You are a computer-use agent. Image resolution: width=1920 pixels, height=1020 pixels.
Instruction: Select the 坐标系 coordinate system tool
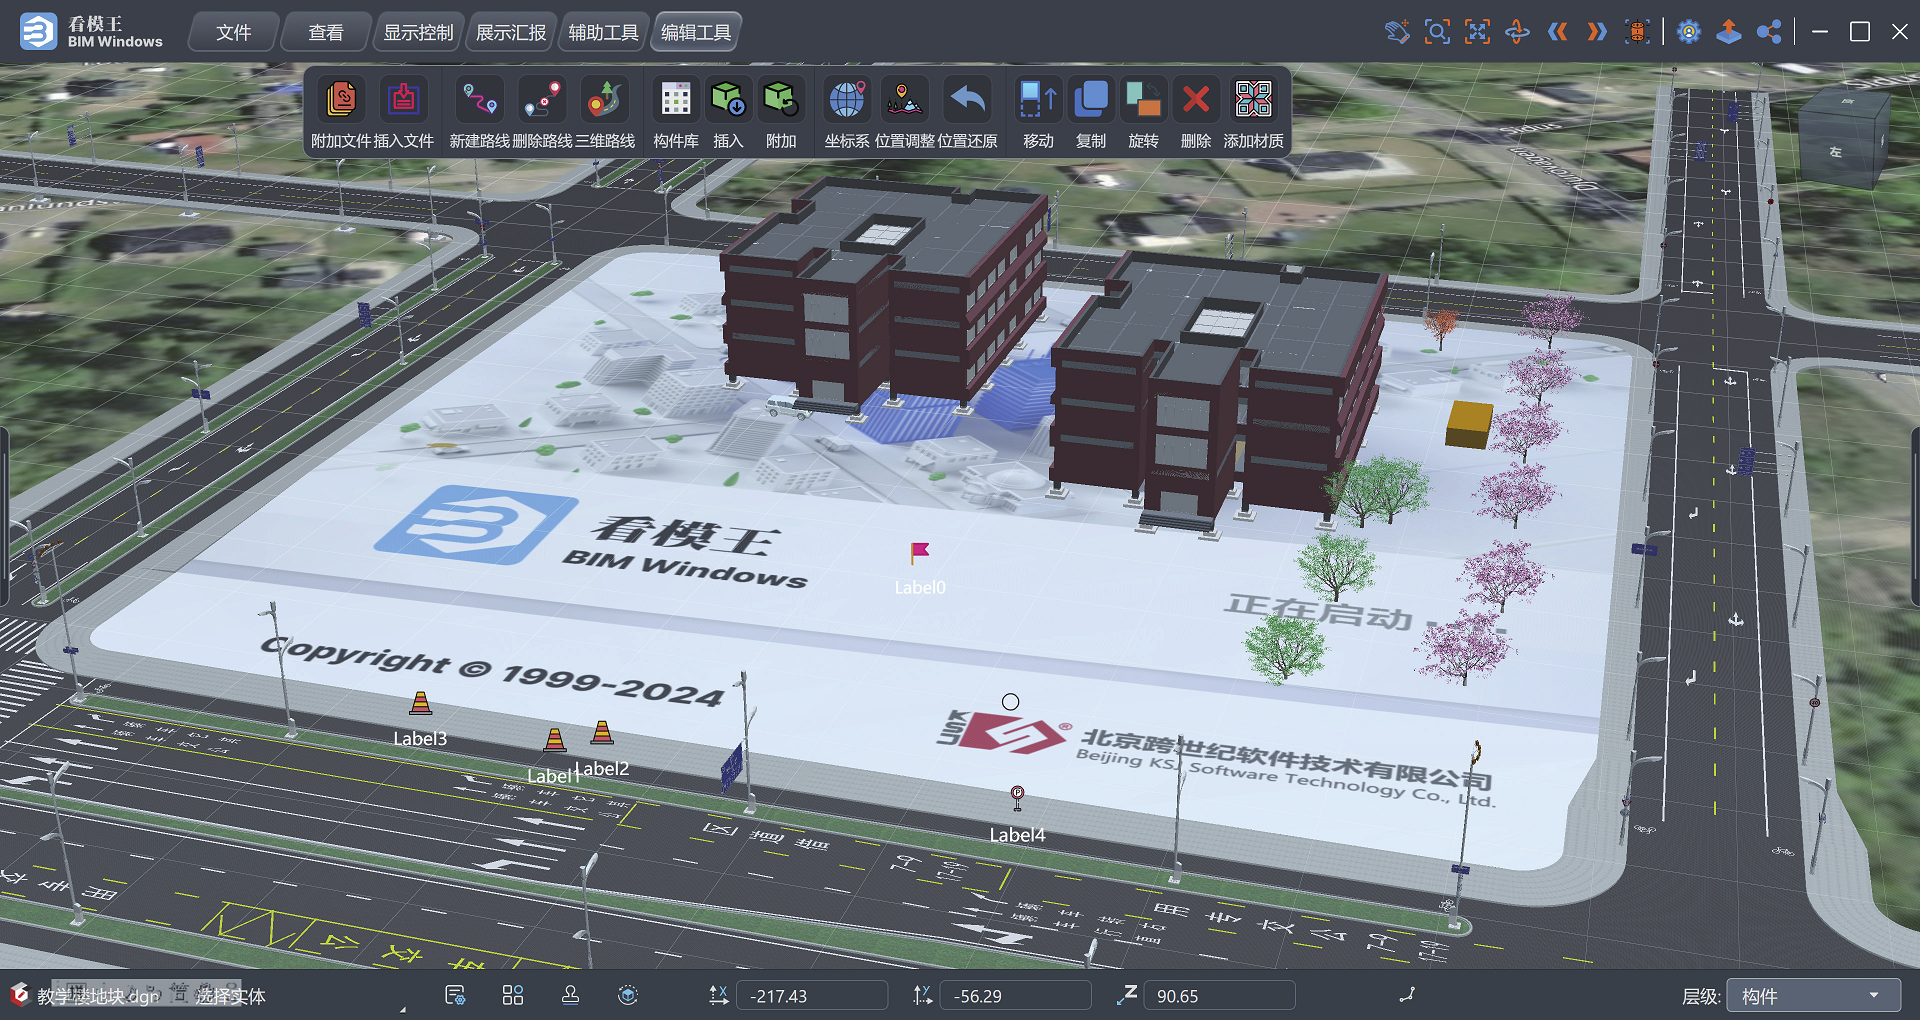point(846,100)
